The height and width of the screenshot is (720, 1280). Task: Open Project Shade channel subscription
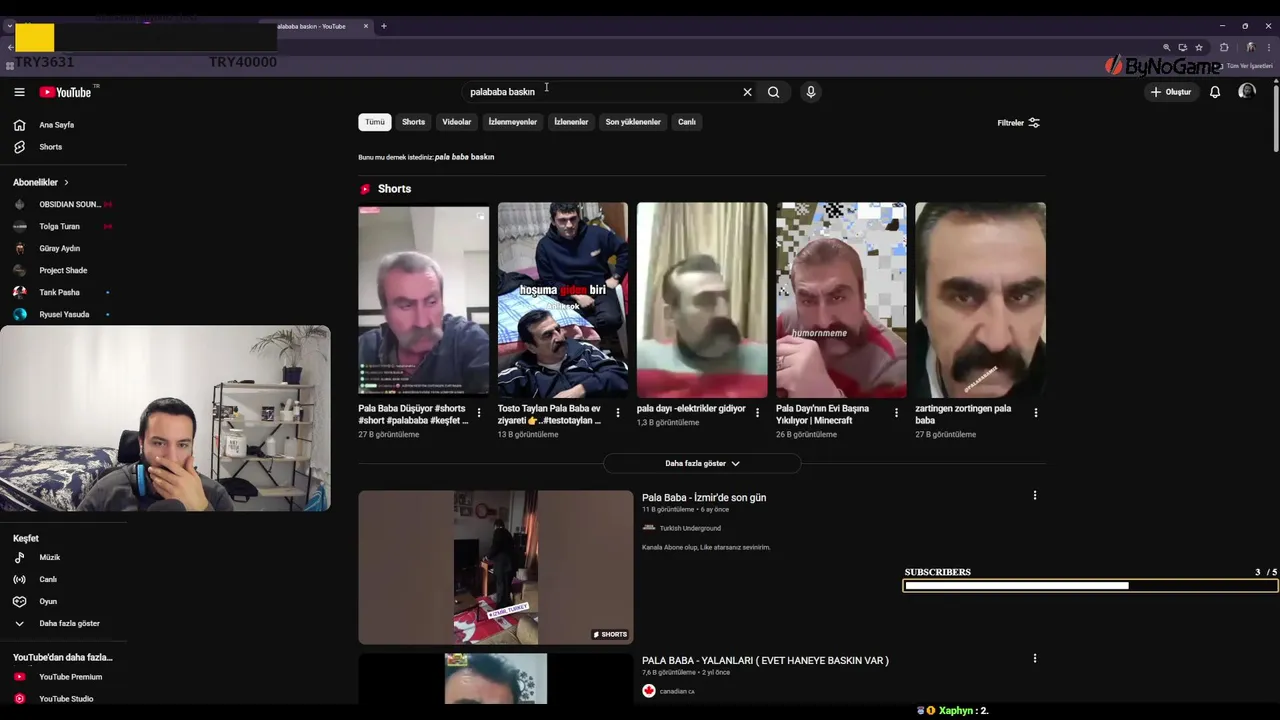click(x=63, y=270)
